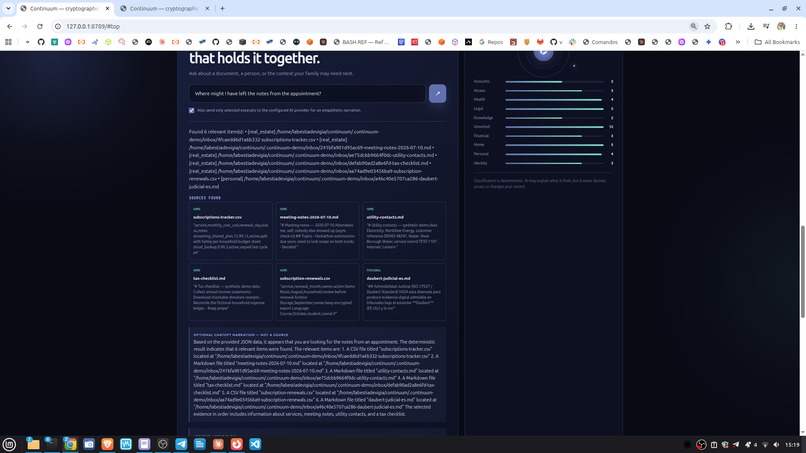Click the Accounts category bar
The image size is (806, 453).
coord(554,81)
